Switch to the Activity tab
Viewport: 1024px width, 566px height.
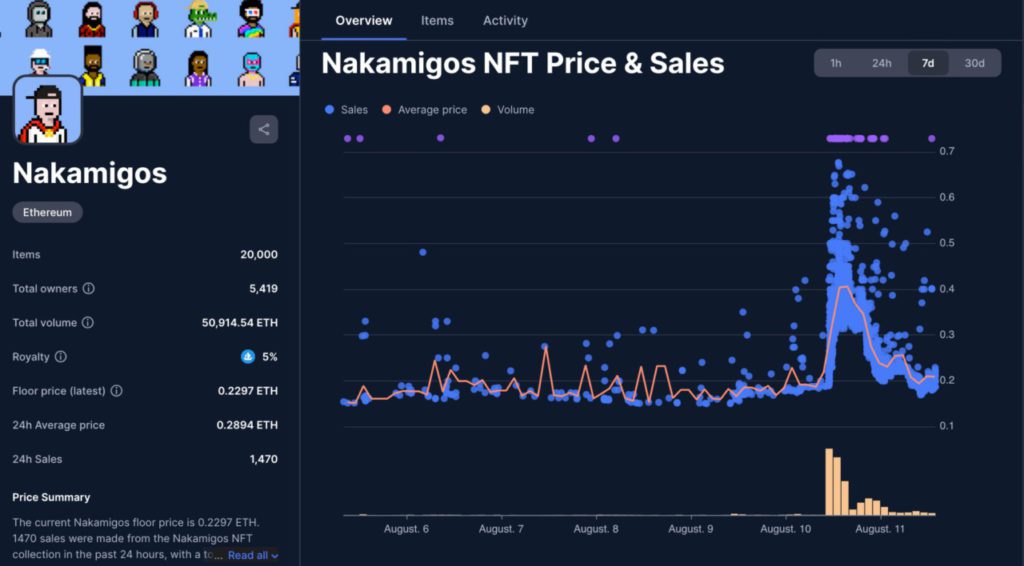[505, 20]
